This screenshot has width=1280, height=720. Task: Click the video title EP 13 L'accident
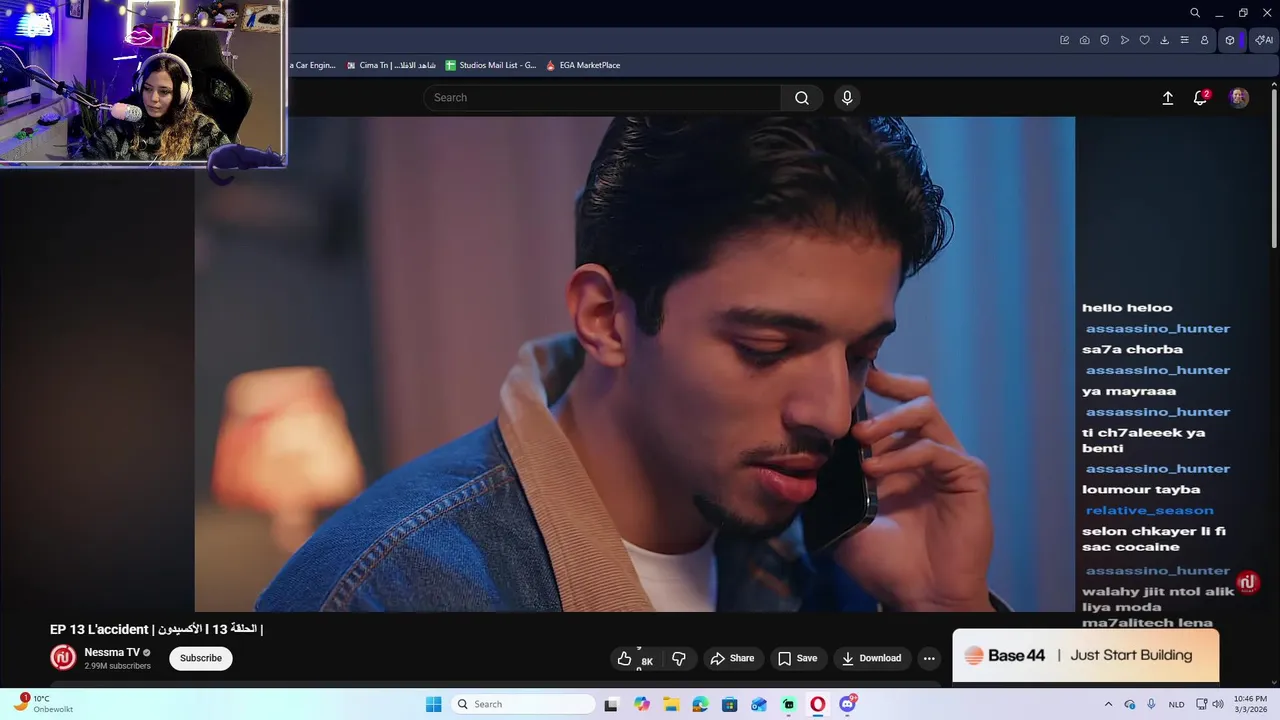pos(156,629)
